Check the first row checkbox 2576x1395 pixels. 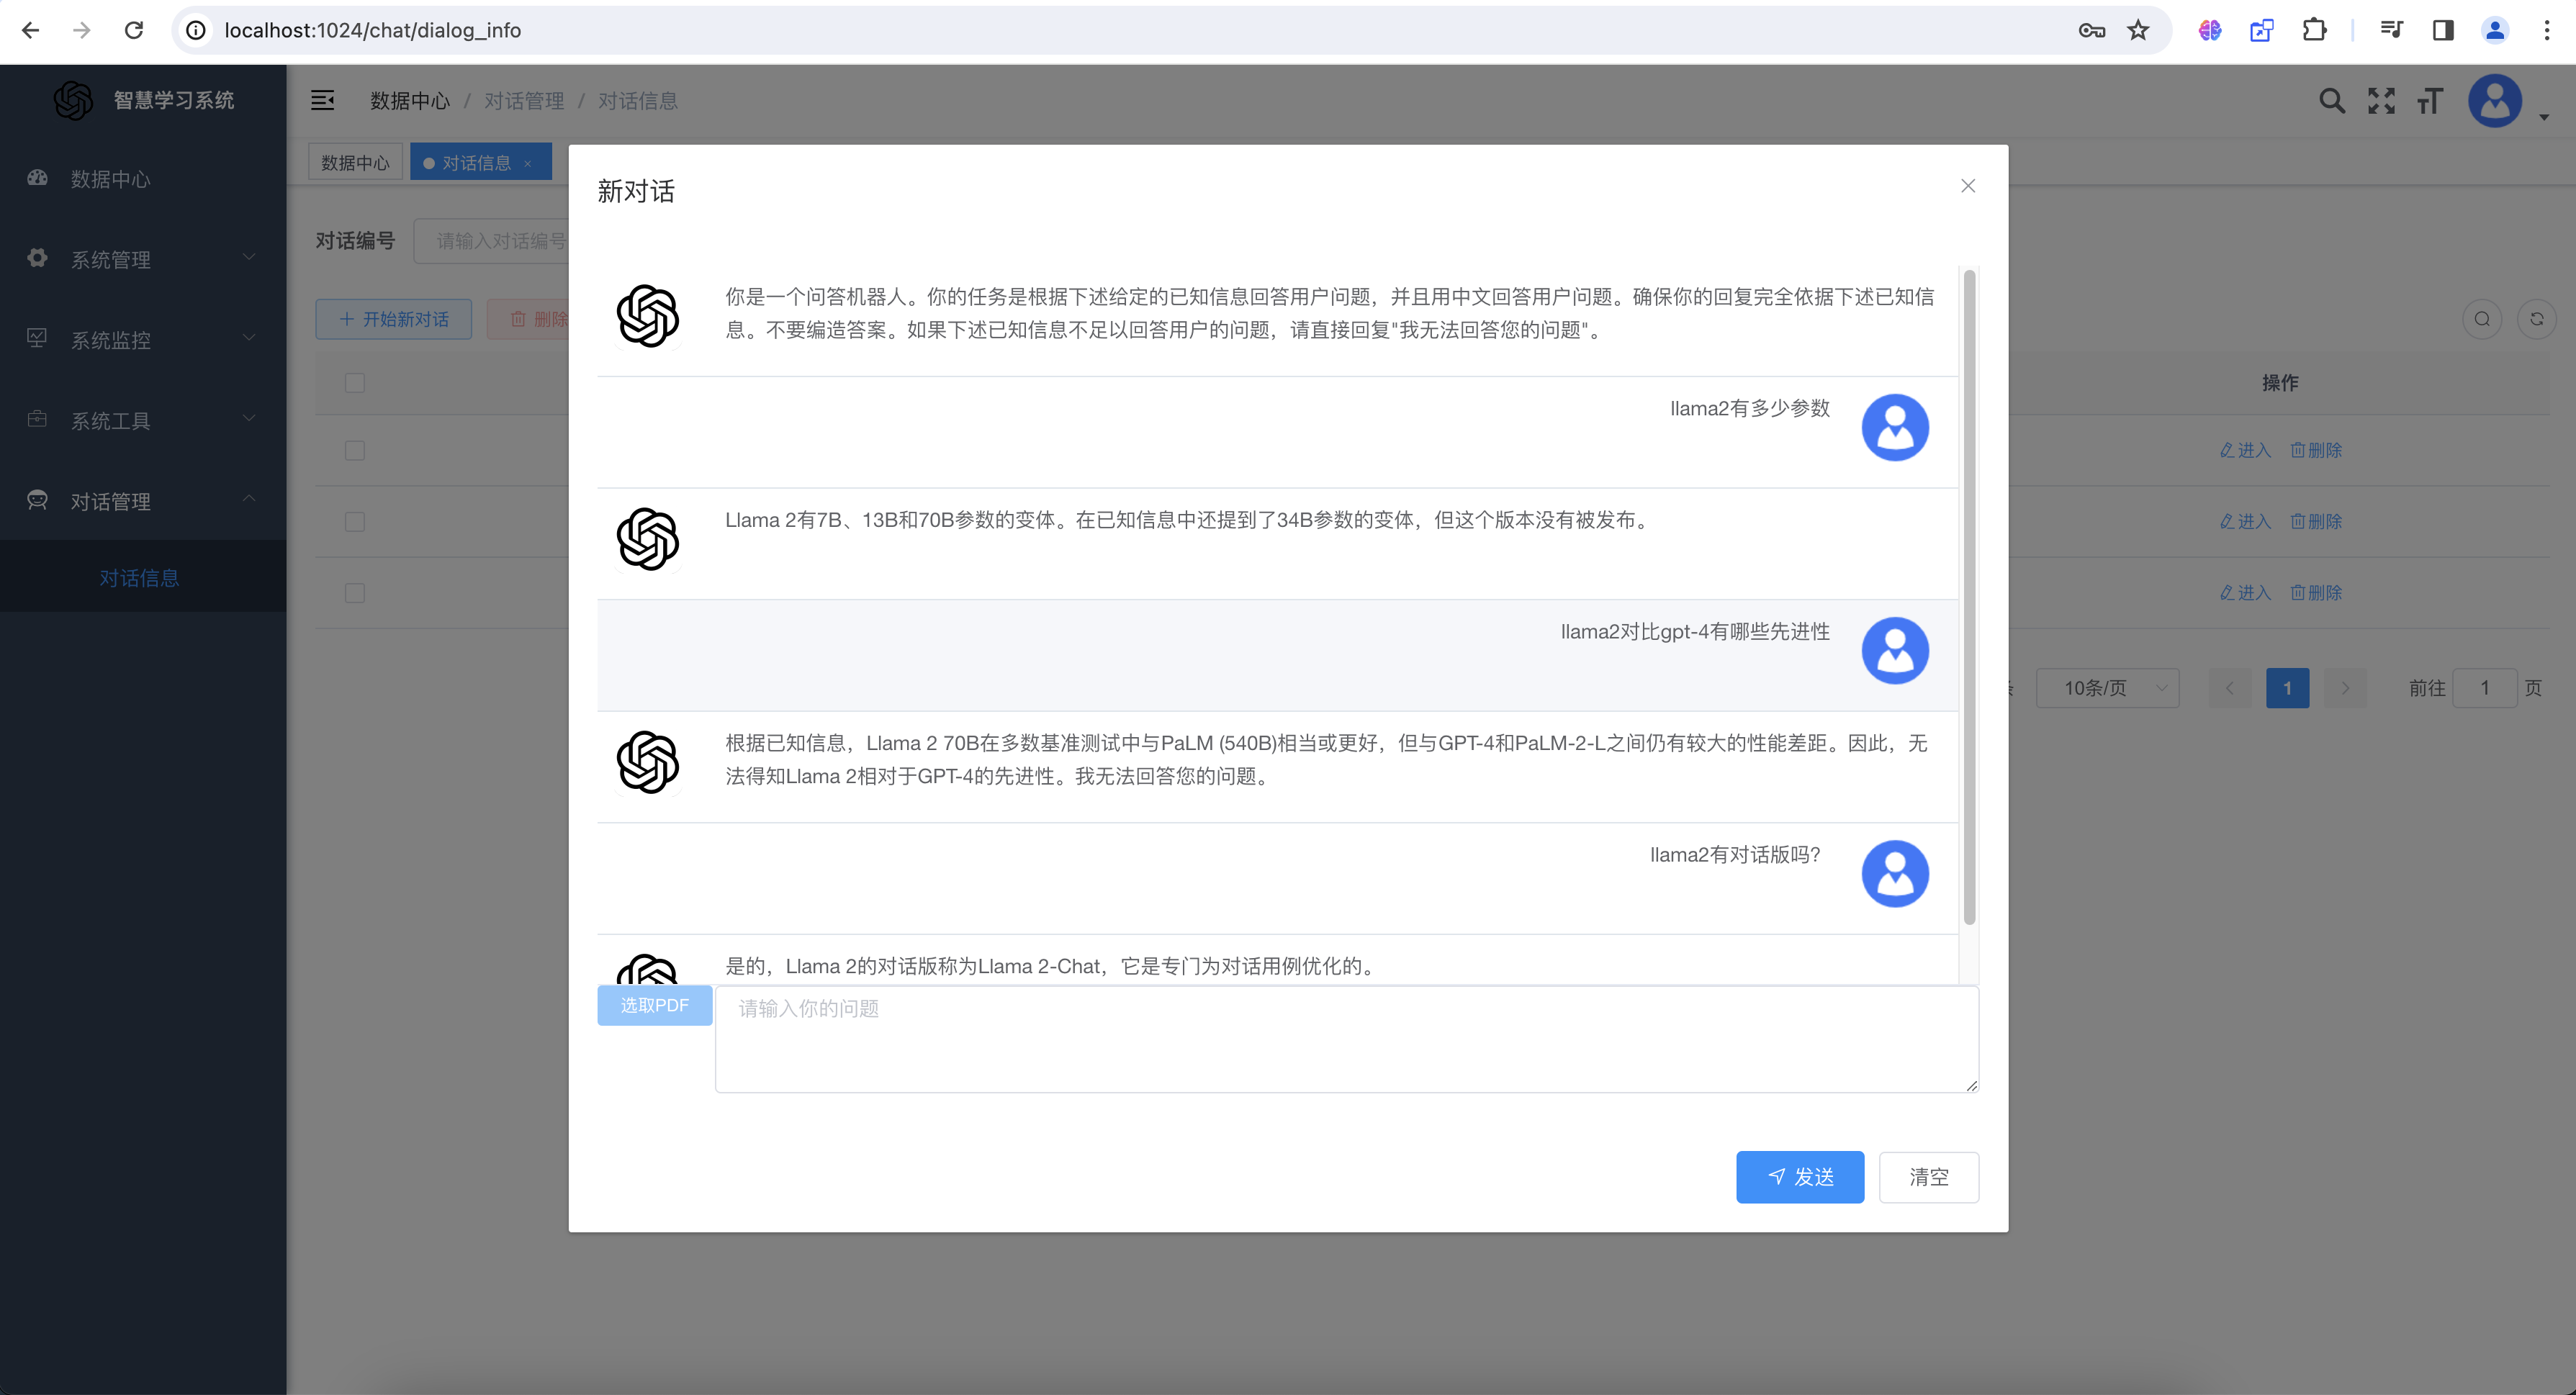click(x=354, y=451)
